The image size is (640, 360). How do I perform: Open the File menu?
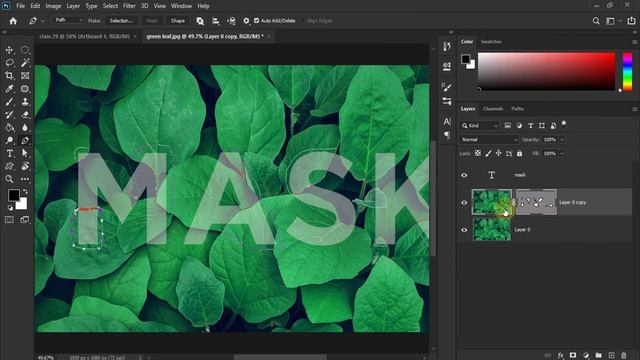pos(20,6)
